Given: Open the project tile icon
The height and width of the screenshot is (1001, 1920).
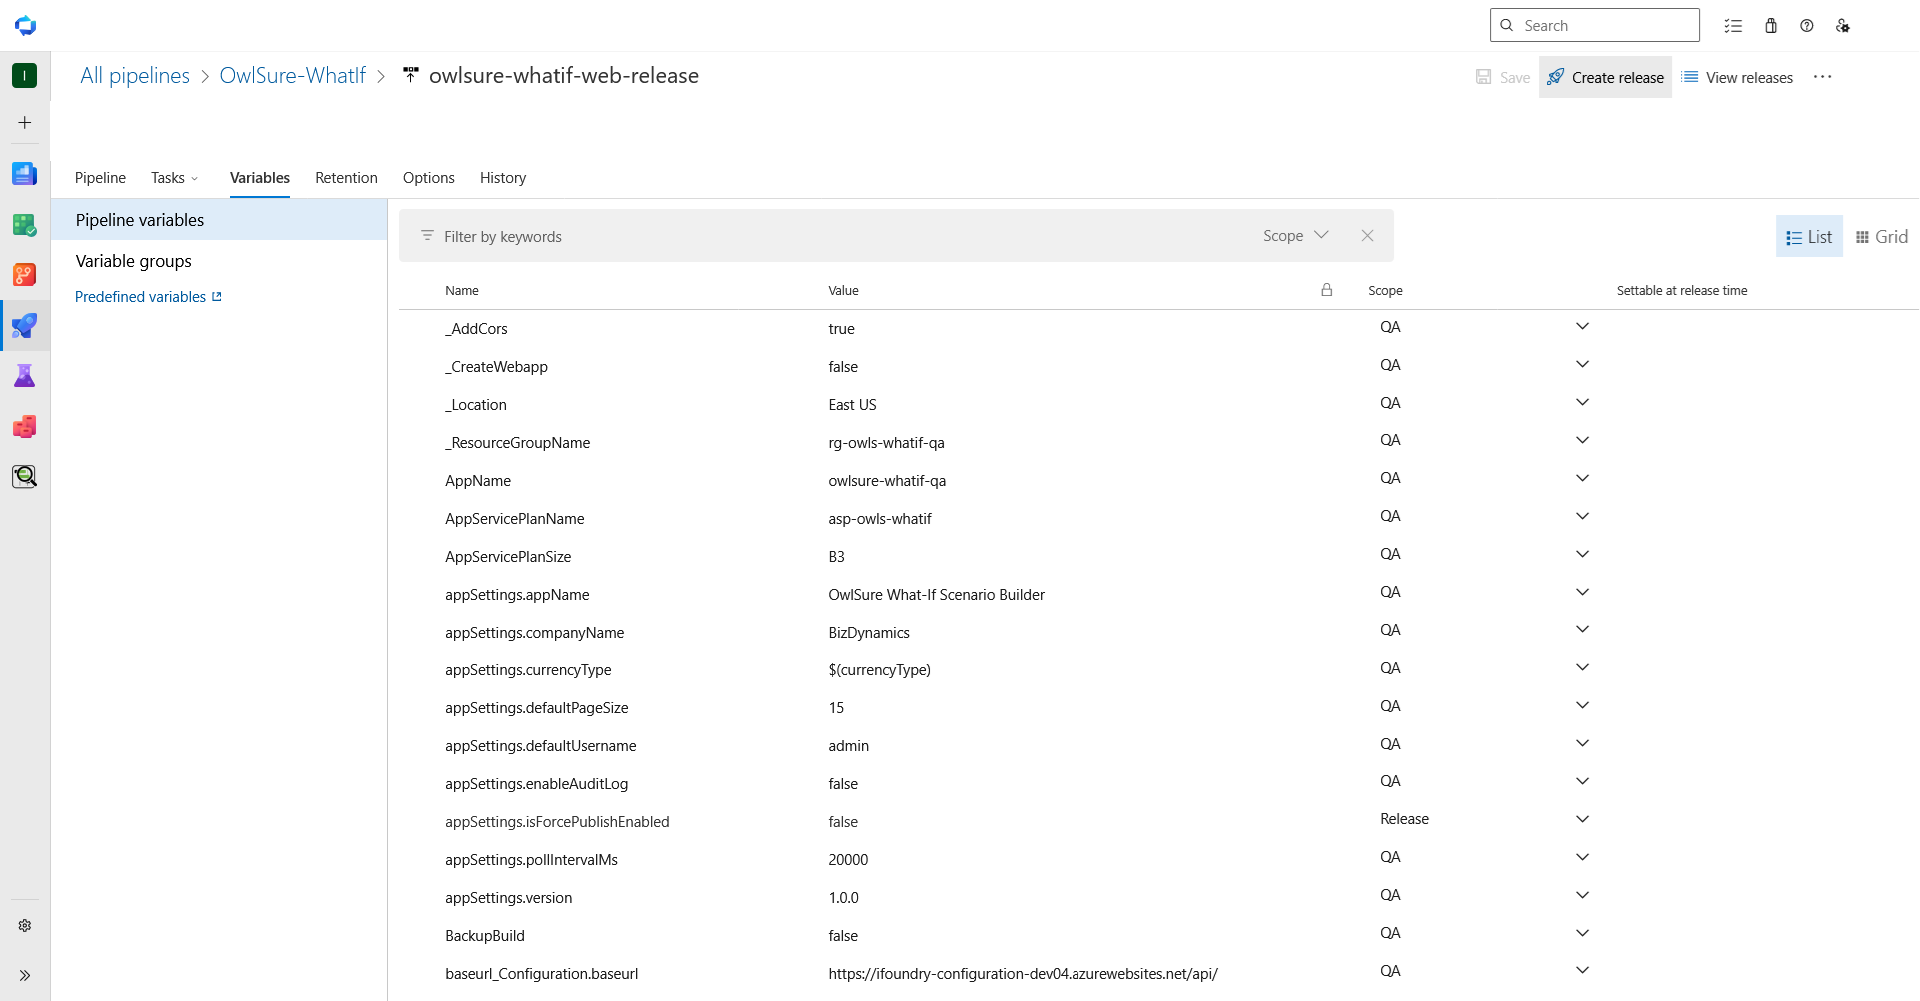Looking at the screenshot, I should point(25,75).
